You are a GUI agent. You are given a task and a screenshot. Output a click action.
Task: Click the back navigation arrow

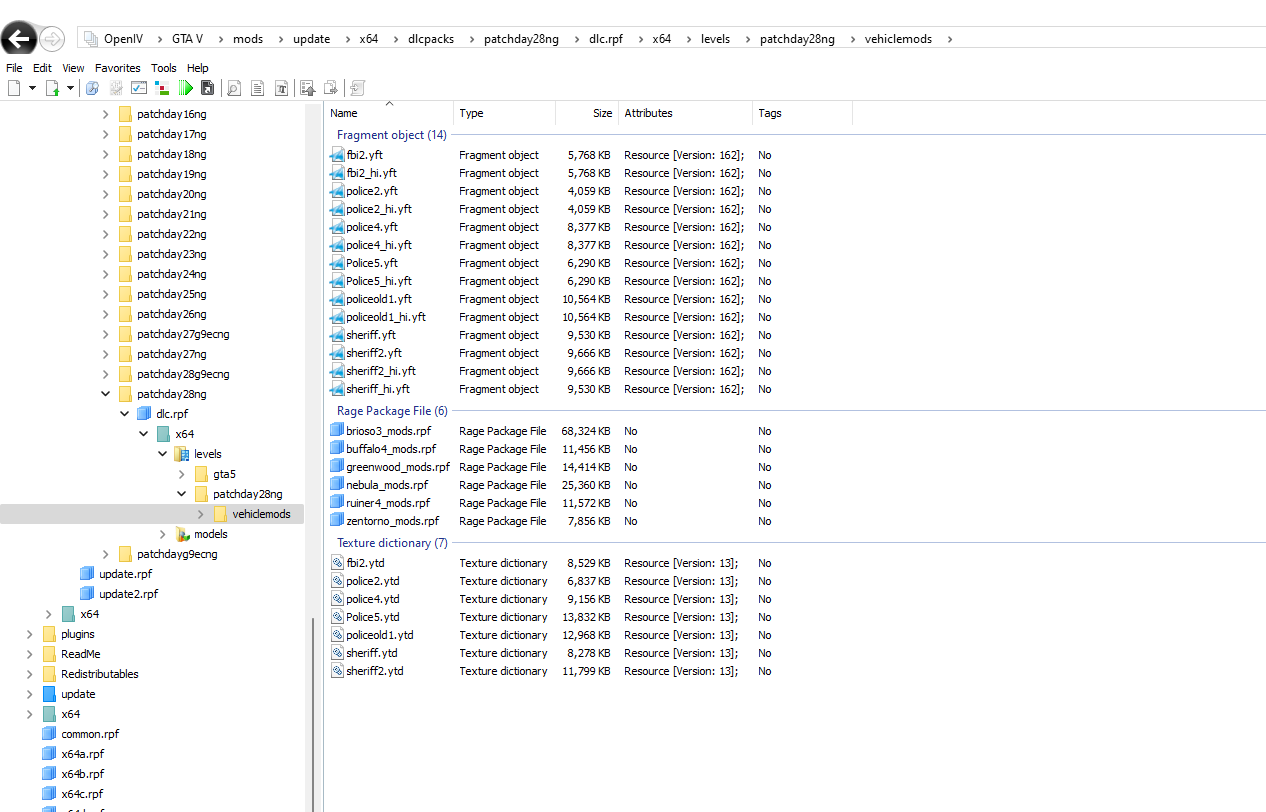point(19,39)
